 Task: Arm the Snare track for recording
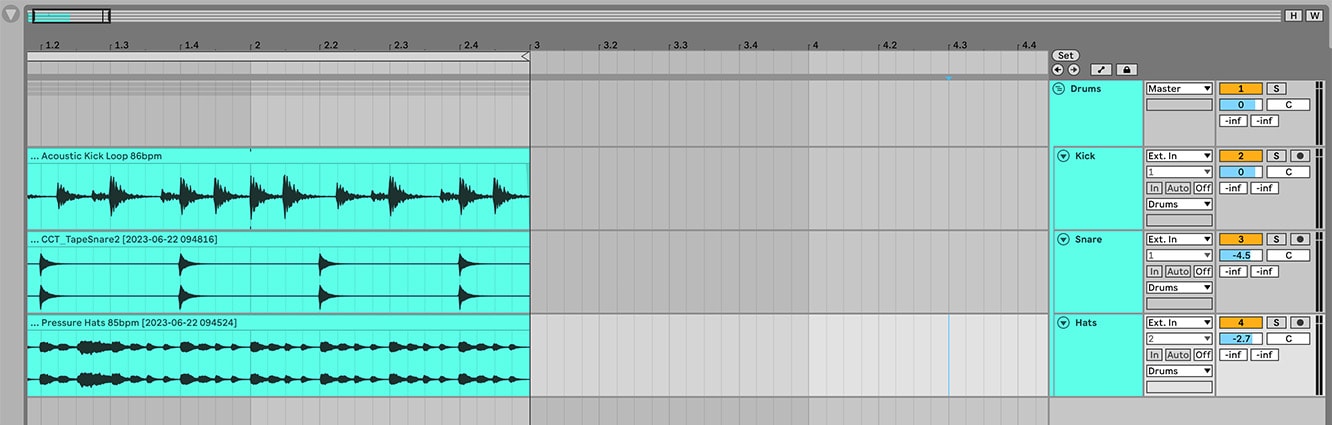1300,239
